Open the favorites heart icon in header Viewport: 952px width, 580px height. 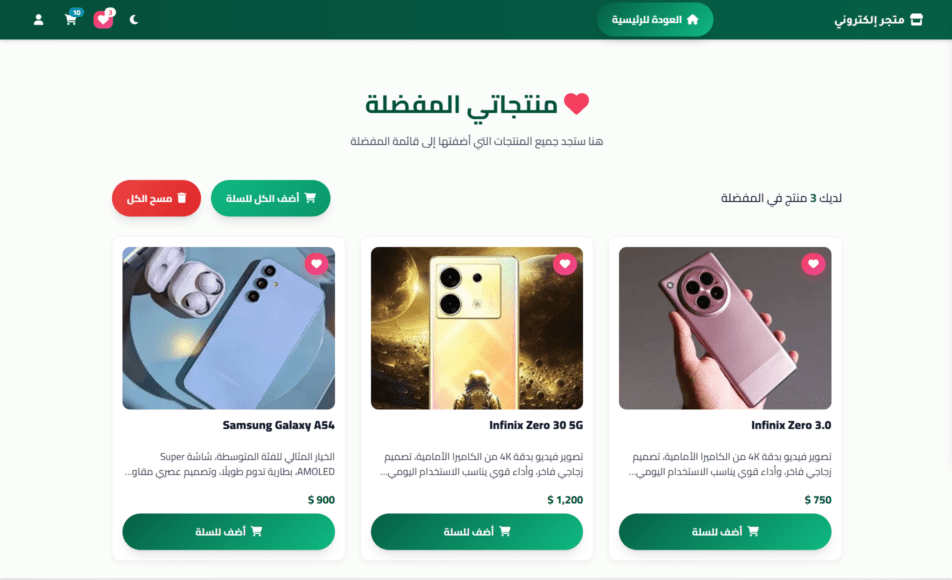click(103, 19)
